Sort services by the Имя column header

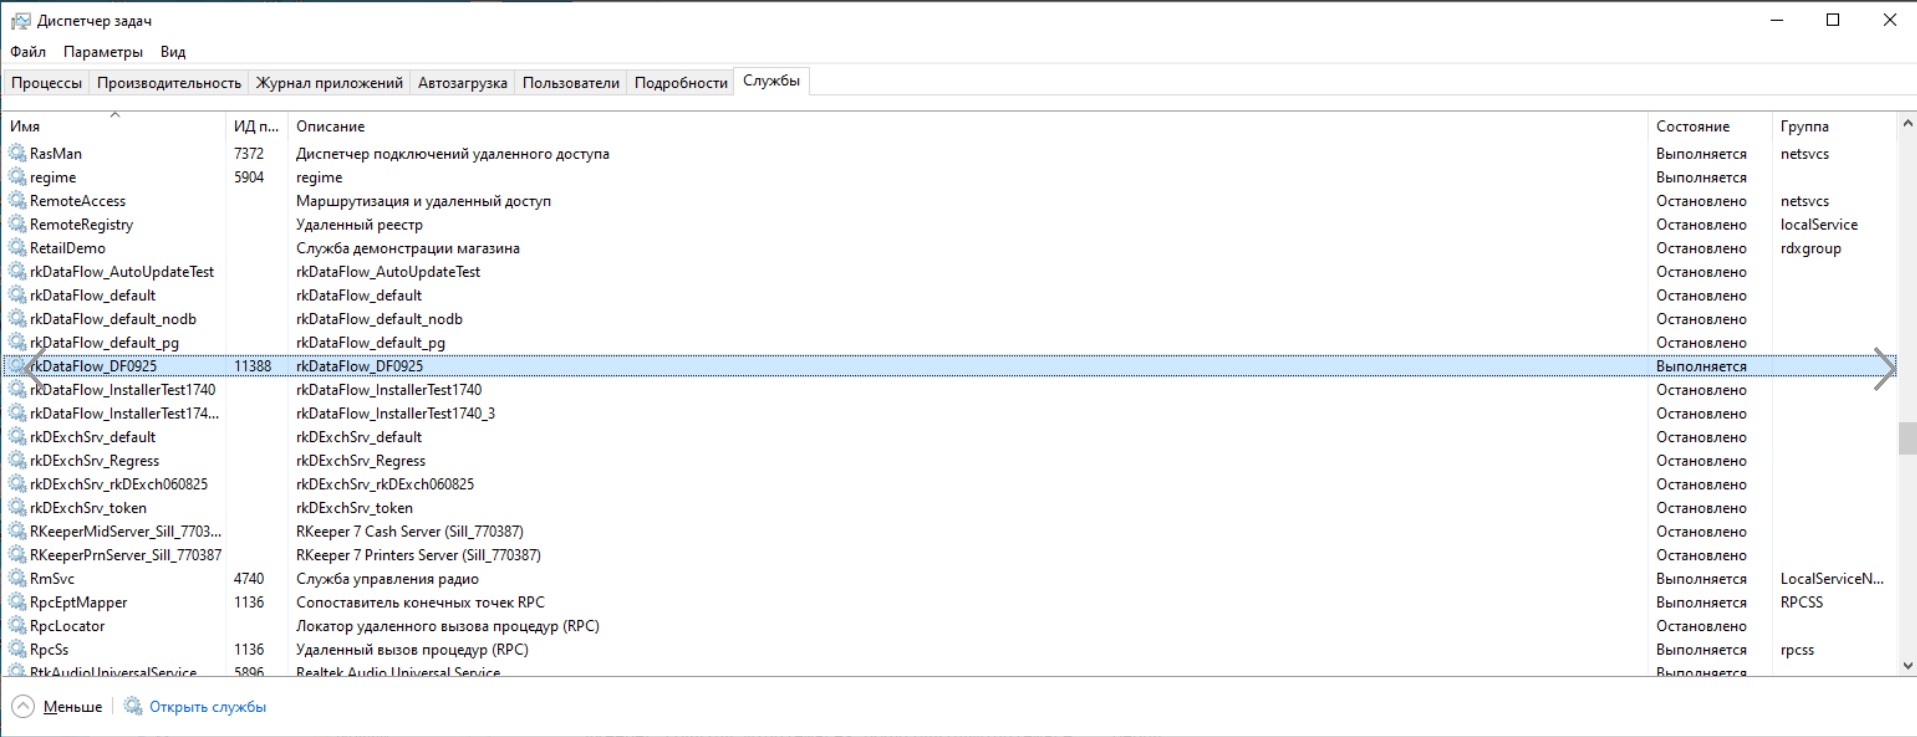point(25,127)
